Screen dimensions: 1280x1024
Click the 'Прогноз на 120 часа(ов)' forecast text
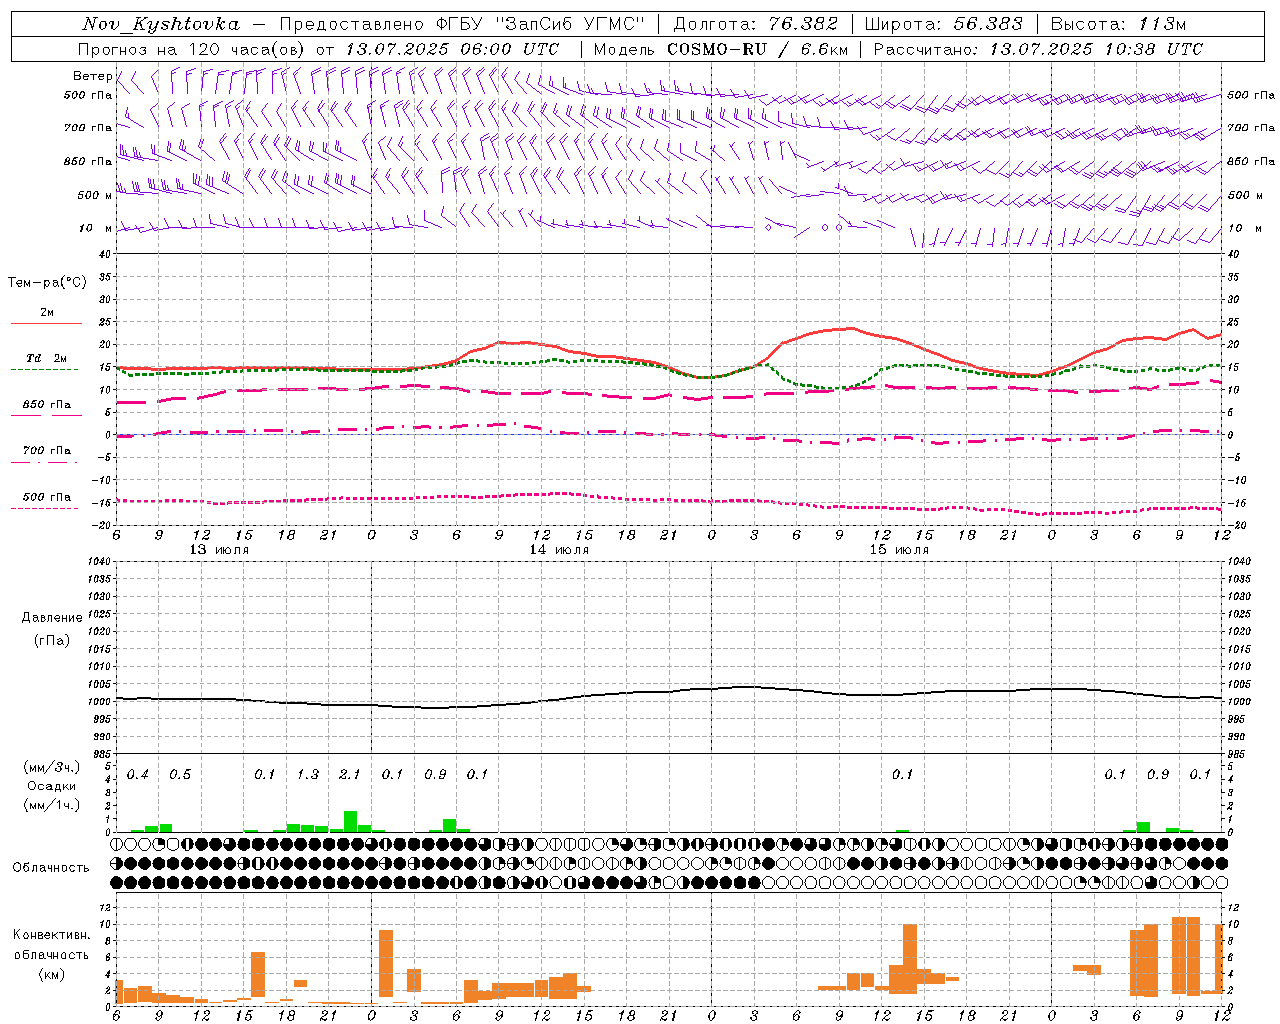pyautogui.click(x=192, y=49)
